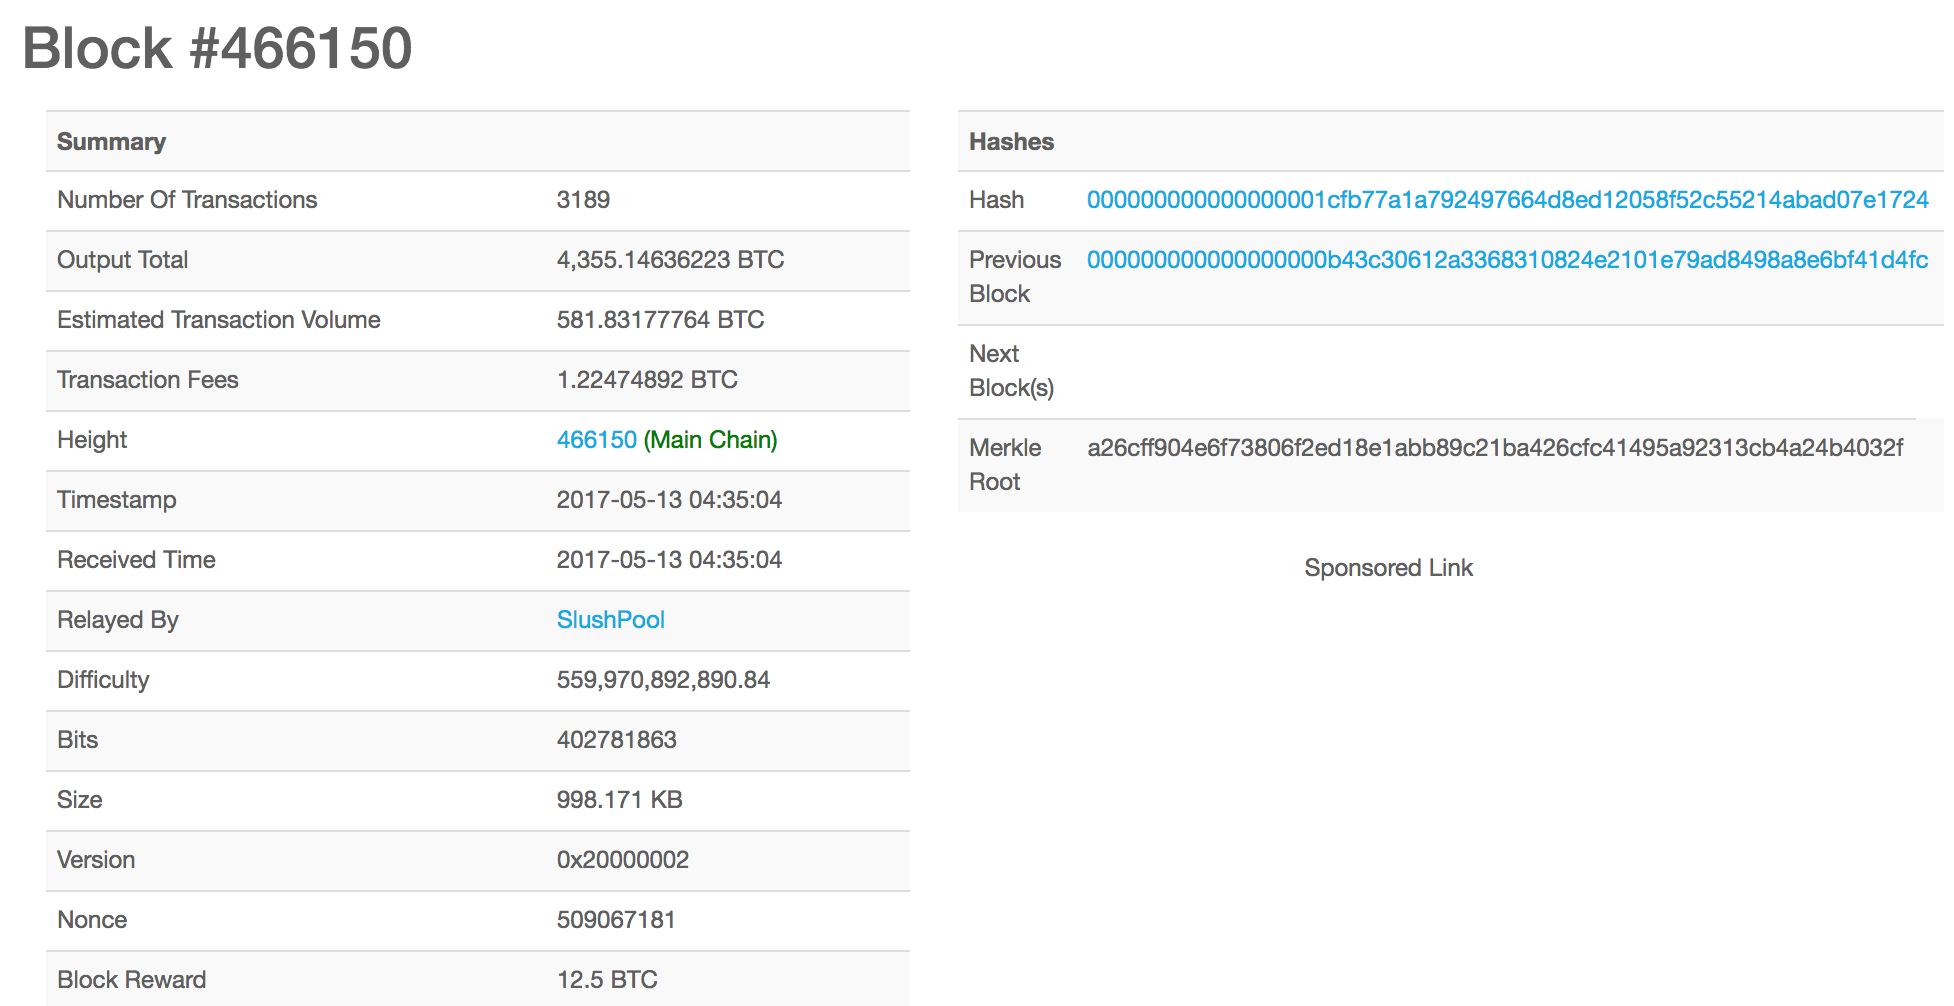Click the Transaction Fees amount
Screen dimensions: 1954x1006
click(x=646, y=380)
